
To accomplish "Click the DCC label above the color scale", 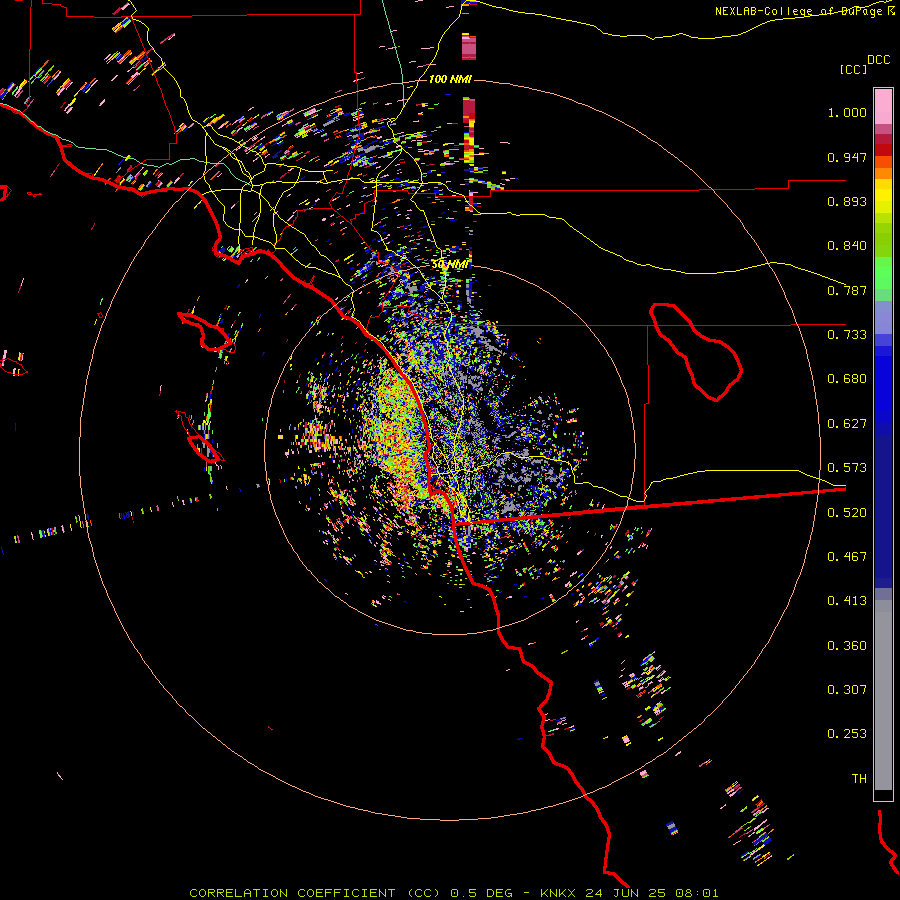I will pyautogui.click(x=879, y=60).
